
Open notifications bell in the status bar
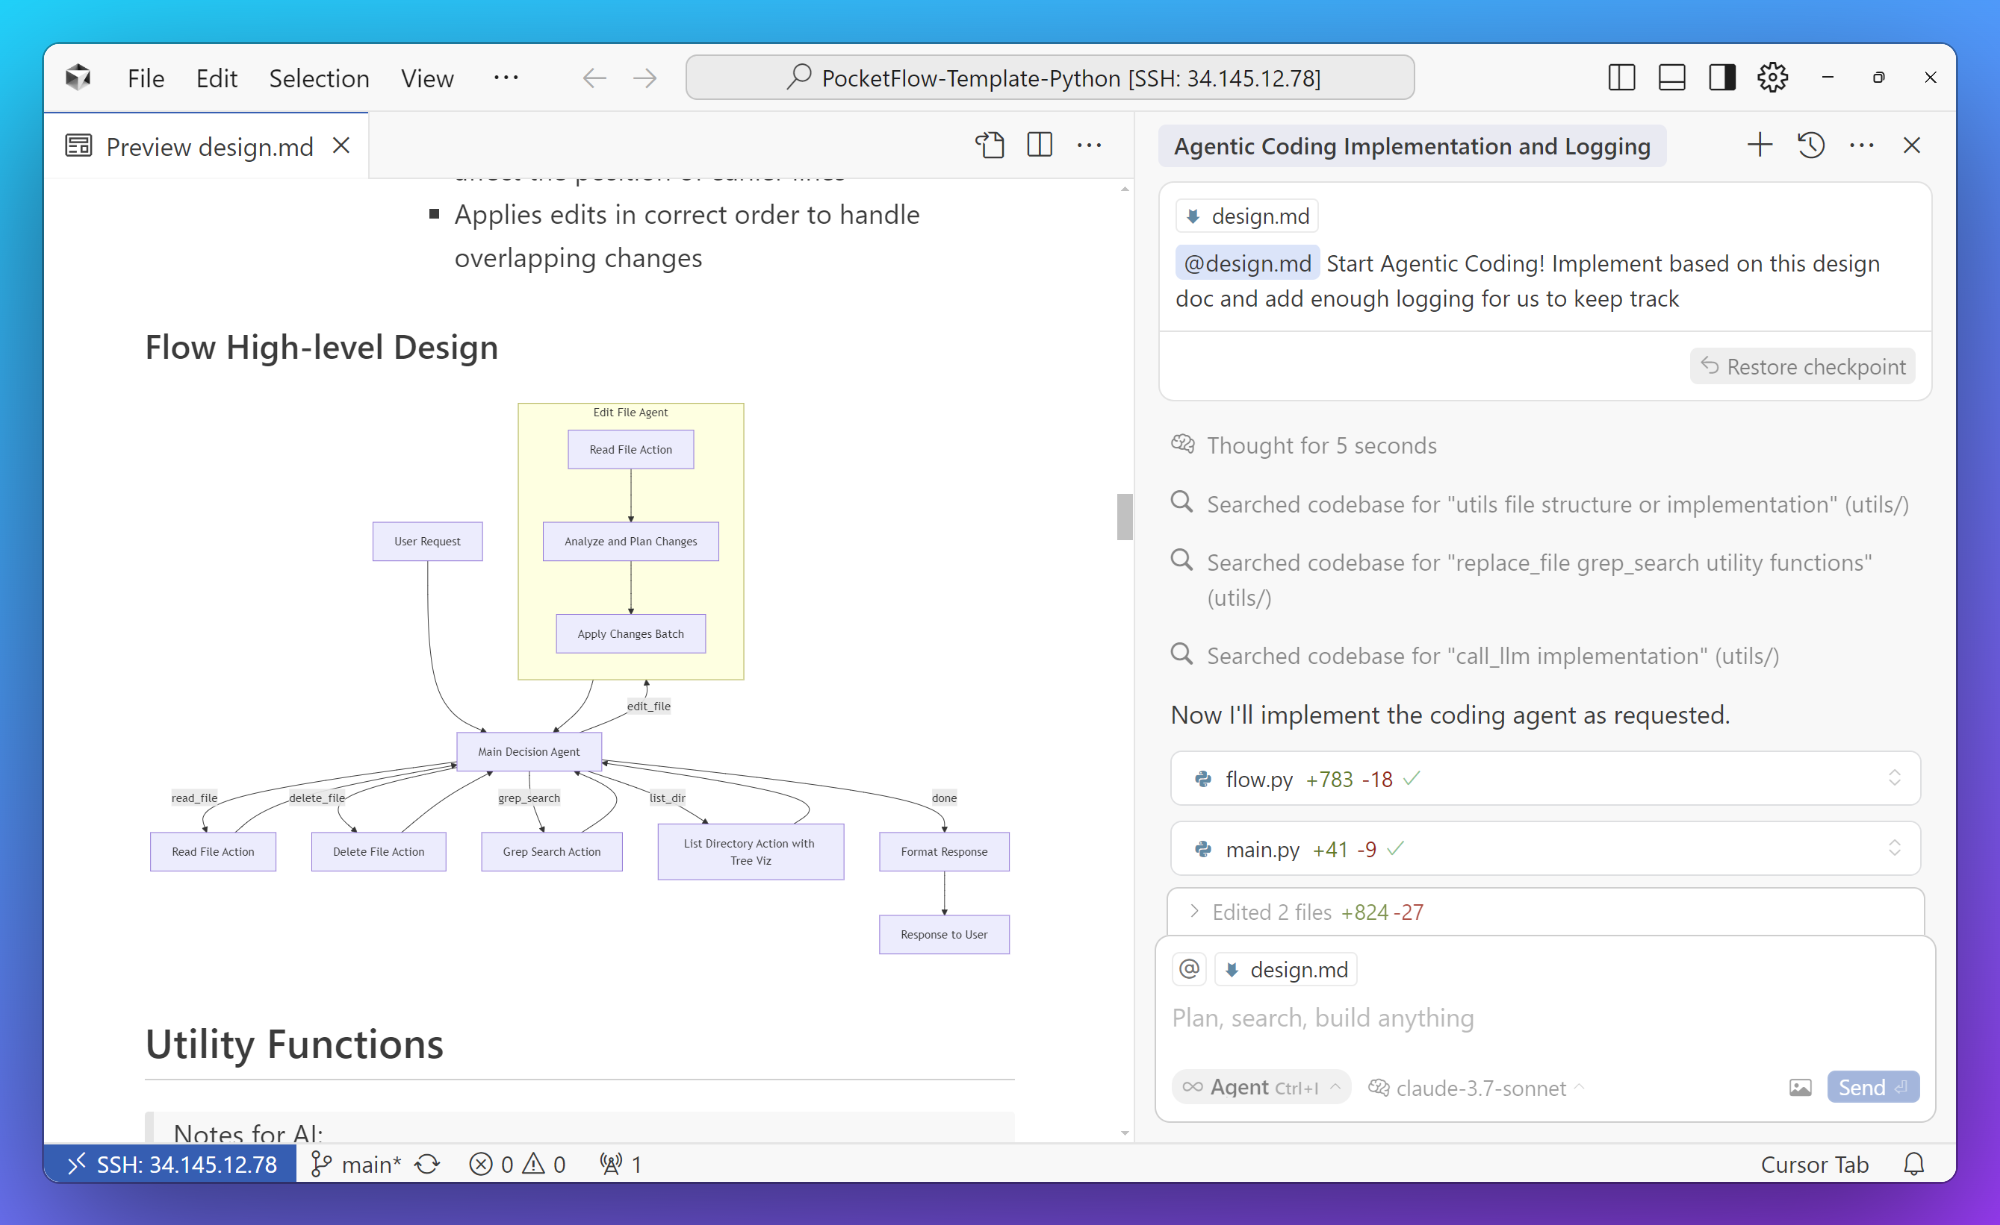1914,1164
